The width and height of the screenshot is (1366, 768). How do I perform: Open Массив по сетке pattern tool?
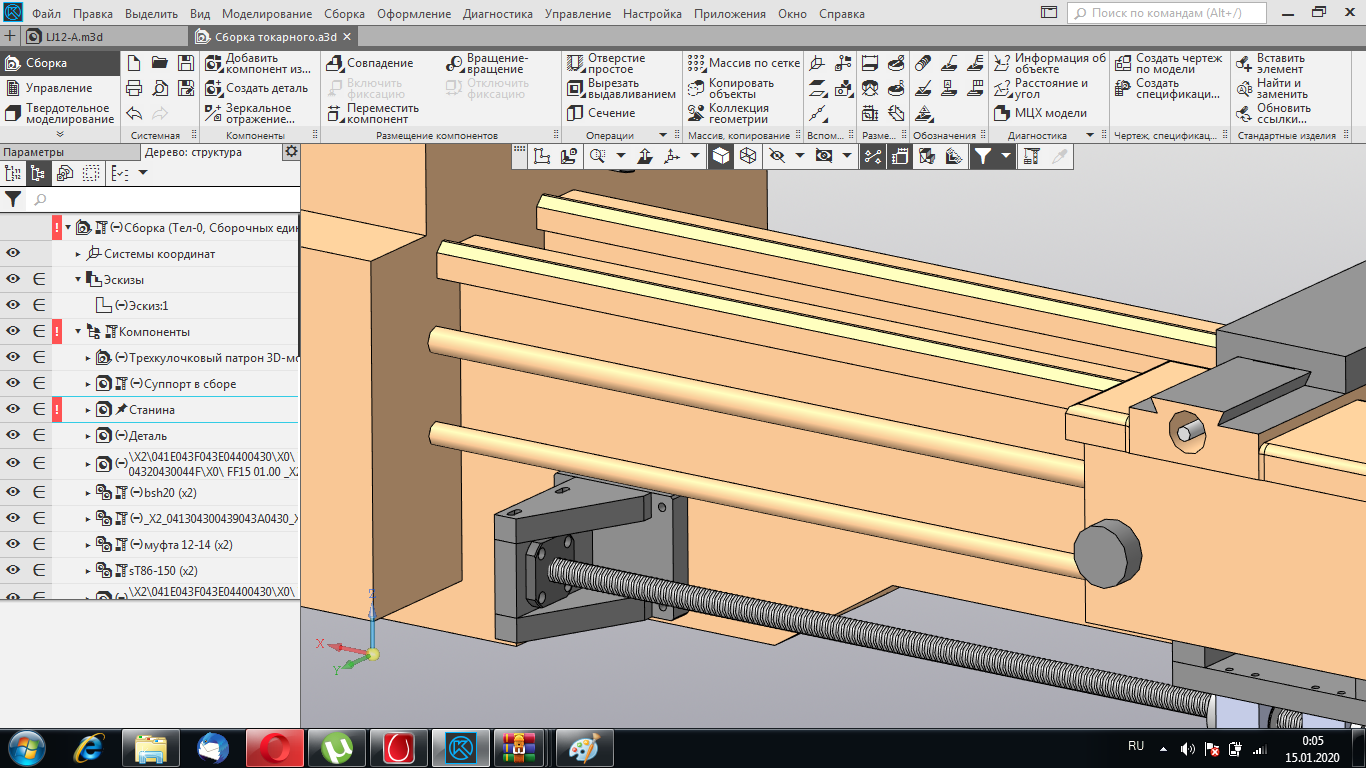pos(744,63)
